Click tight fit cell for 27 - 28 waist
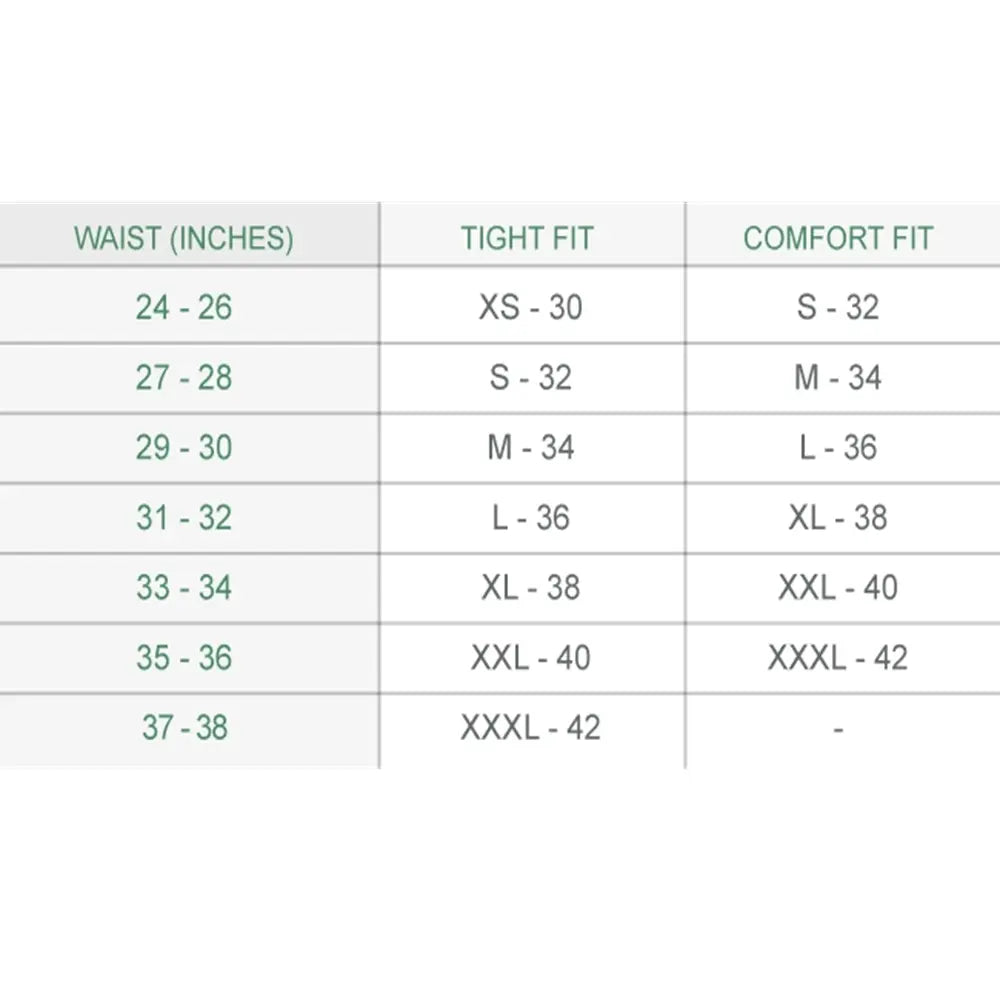 (530, 377)
